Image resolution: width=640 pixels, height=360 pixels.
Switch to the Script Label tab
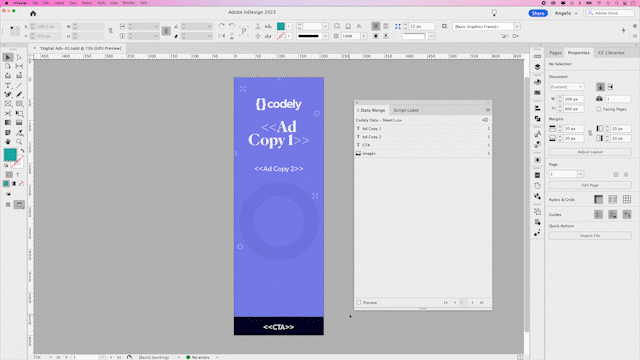(x=406, y=110)
